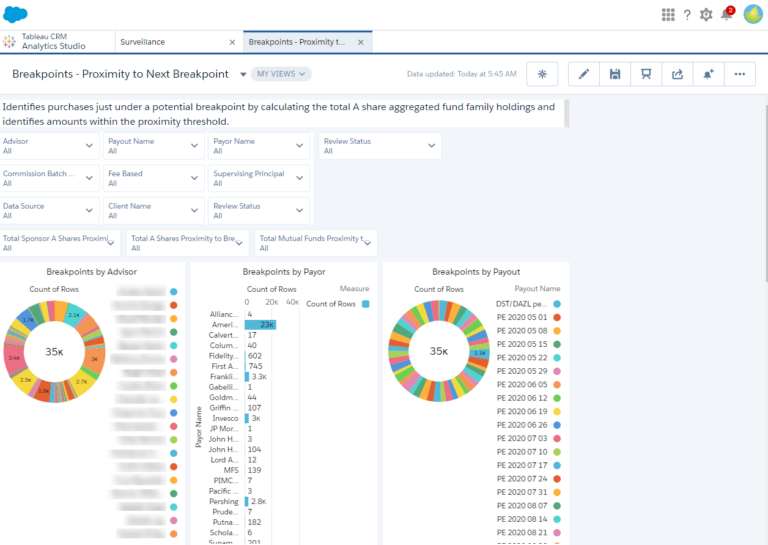768x545 pixels.
Task: Switch to the Surveillance tab
Action: pos(143,42)
